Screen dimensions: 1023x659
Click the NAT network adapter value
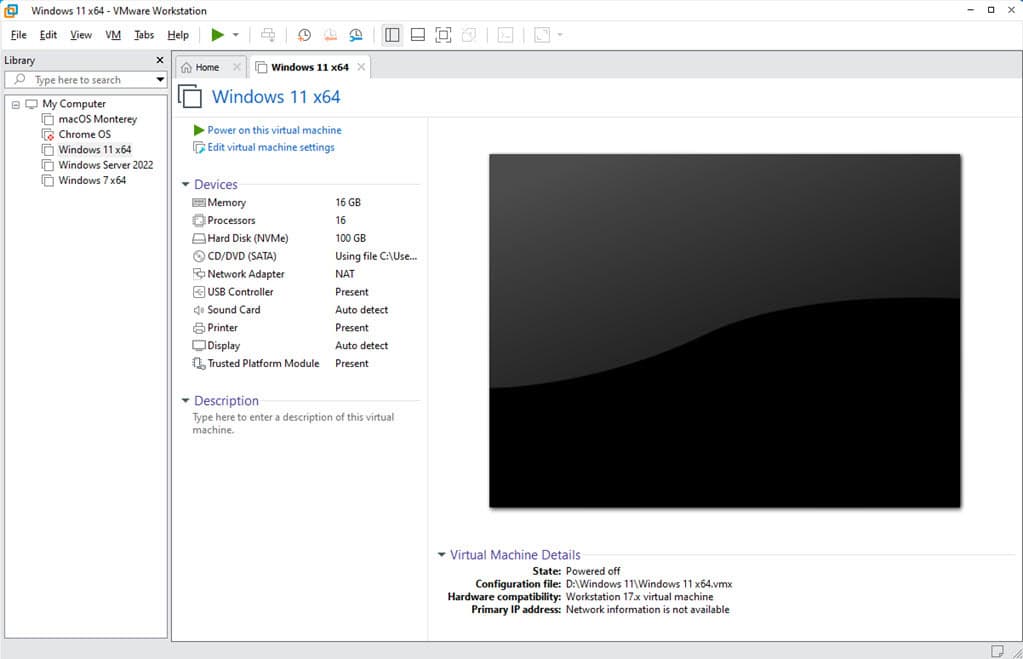click(x=344, y=274)
